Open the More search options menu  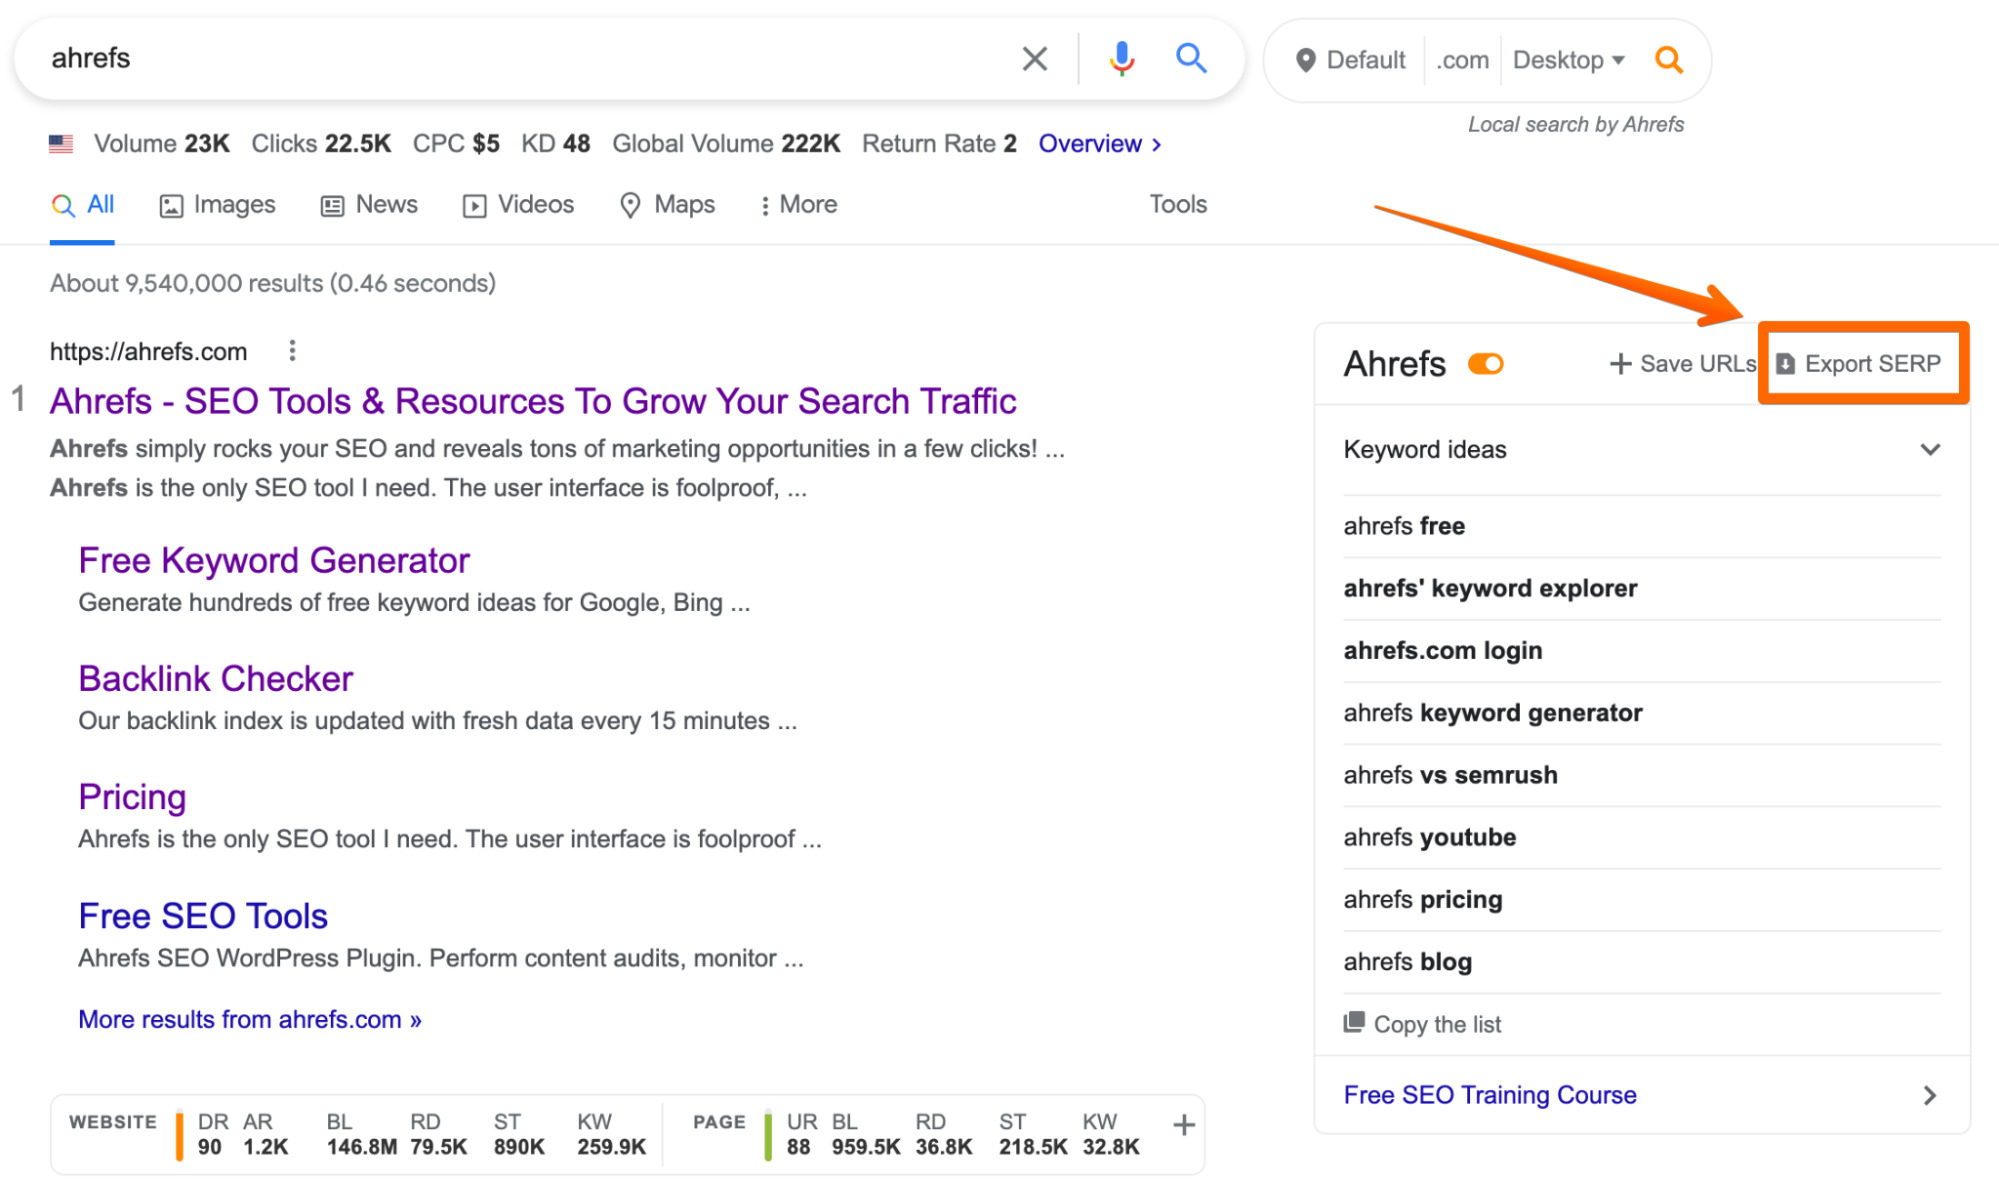pyautogui.click(x=798, y=205)
